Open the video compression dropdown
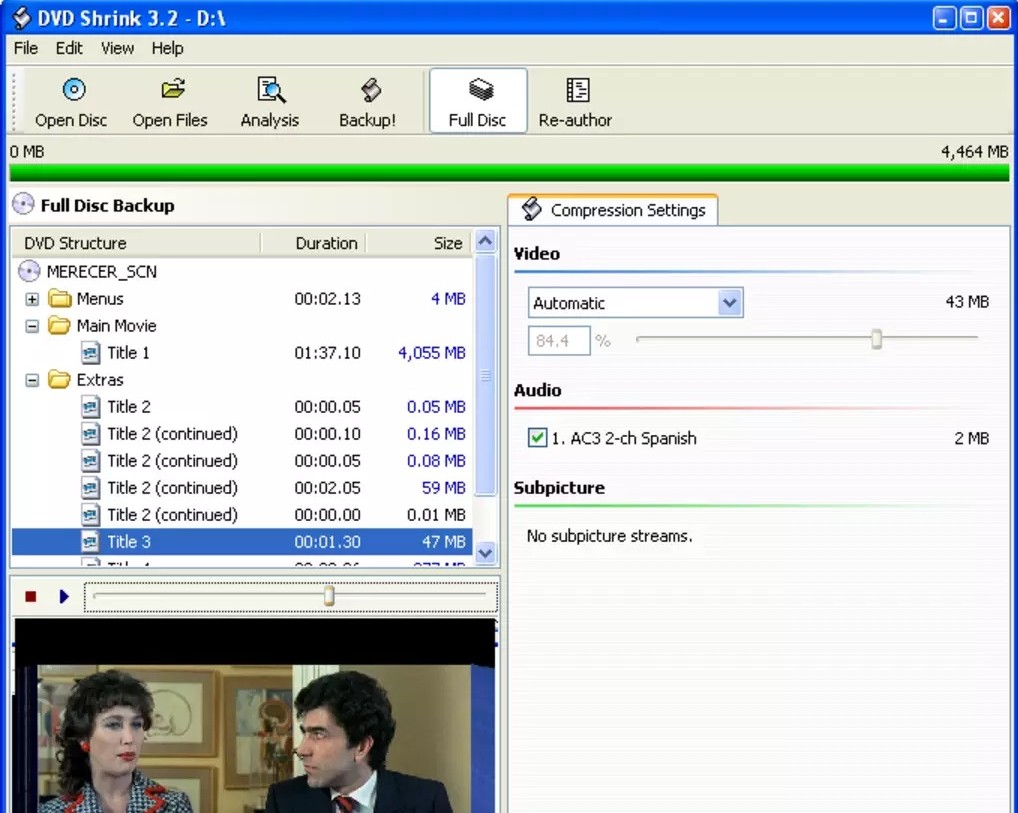 [x=730, y=302]
